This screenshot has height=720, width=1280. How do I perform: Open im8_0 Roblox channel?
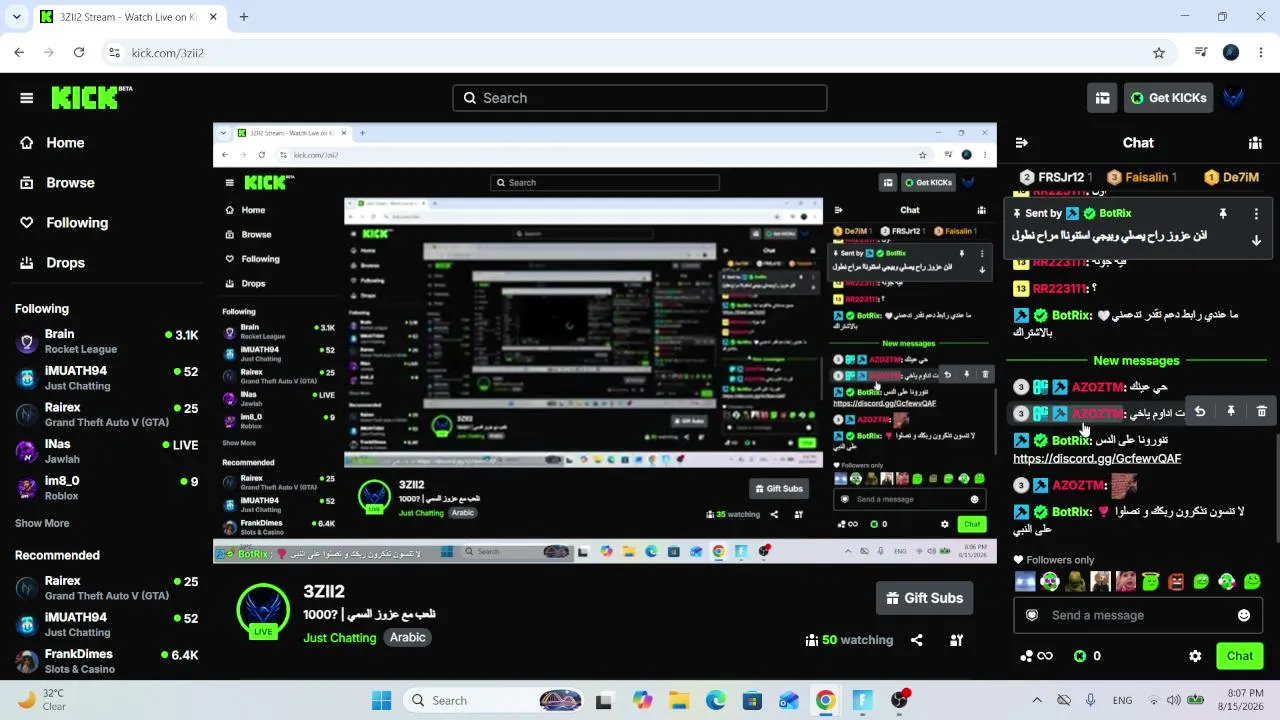pos(107,488)
